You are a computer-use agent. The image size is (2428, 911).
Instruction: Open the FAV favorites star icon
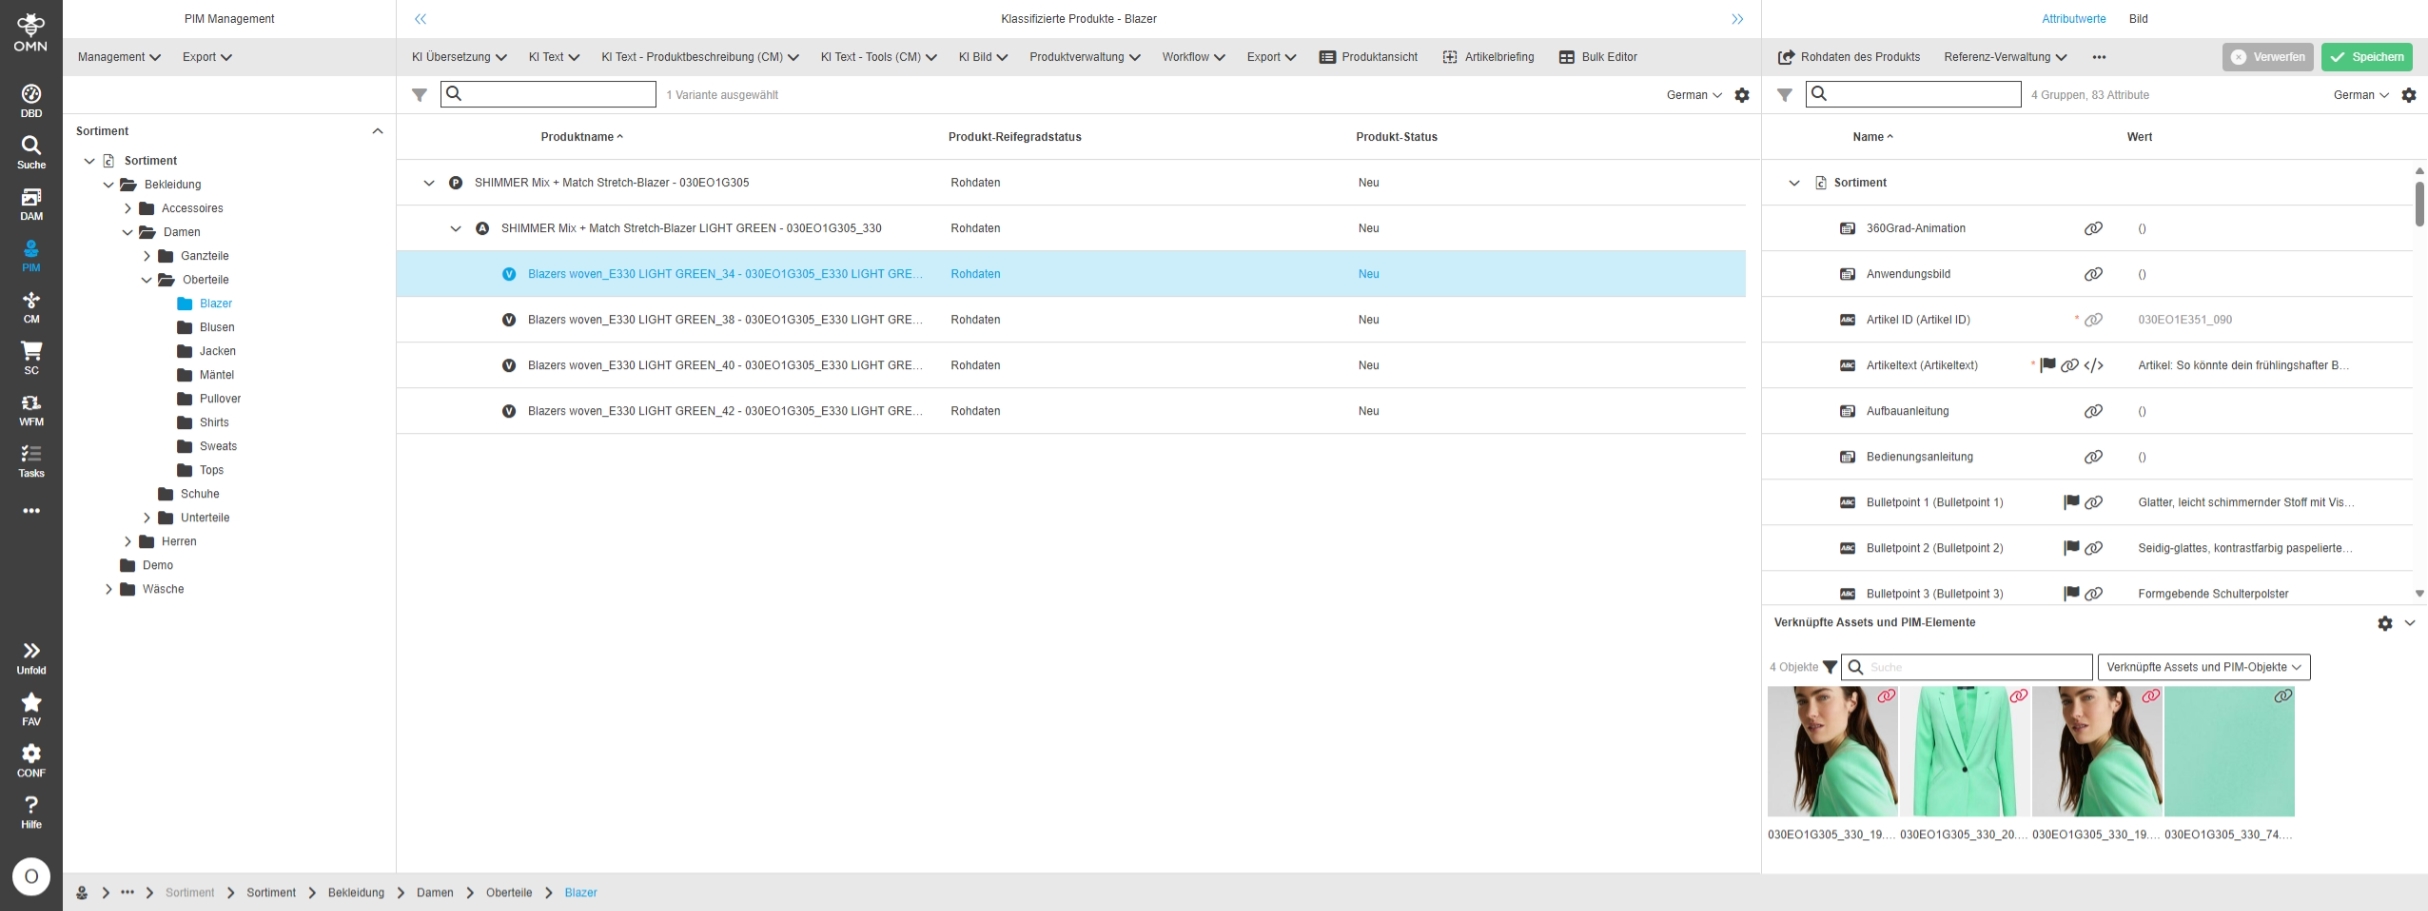[31, 708]
